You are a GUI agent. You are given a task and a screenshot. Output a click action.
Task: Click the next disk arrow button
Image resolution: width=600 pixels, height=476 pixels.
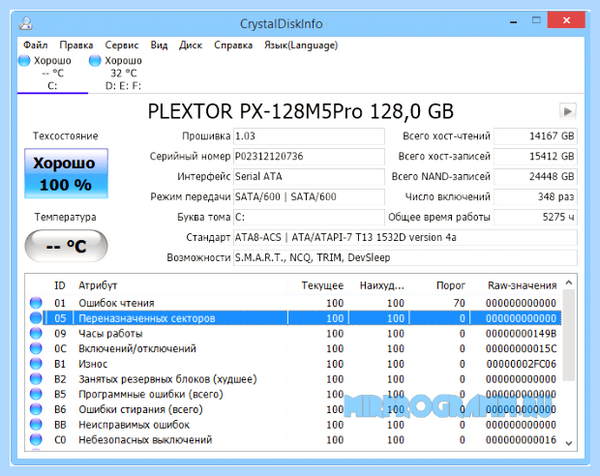click(567, 111)
